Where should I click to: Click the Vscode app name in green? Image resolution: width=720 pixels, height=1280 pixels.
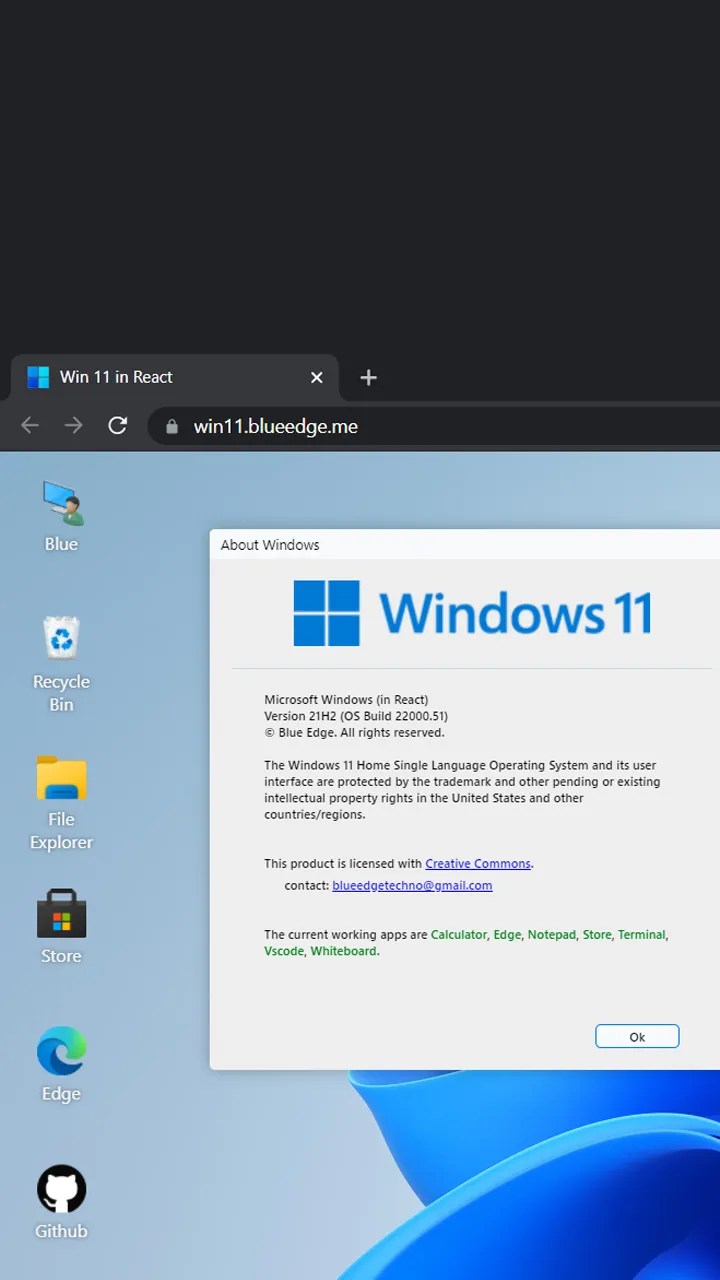(284, 951)
